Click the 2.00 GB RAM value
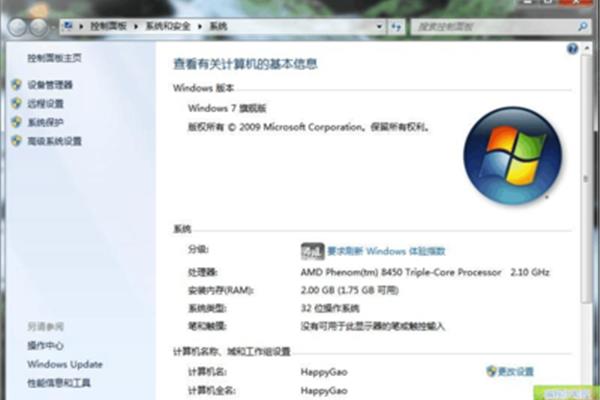 [349, 290]
